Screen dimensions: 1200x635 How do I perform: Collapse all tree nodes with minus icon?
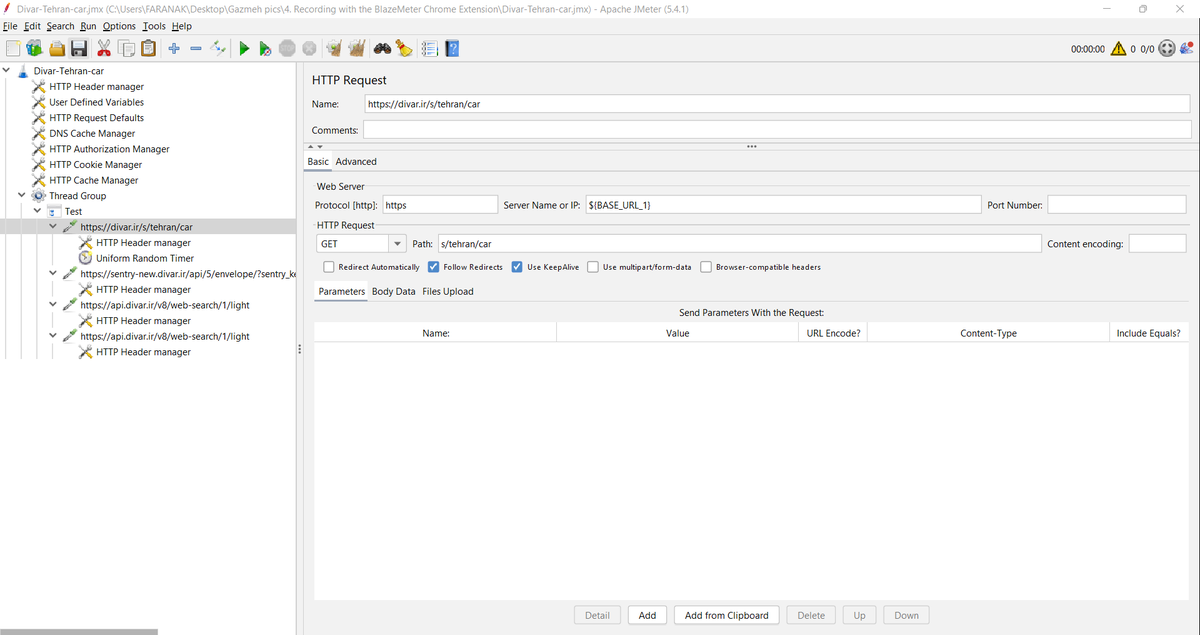195,48
